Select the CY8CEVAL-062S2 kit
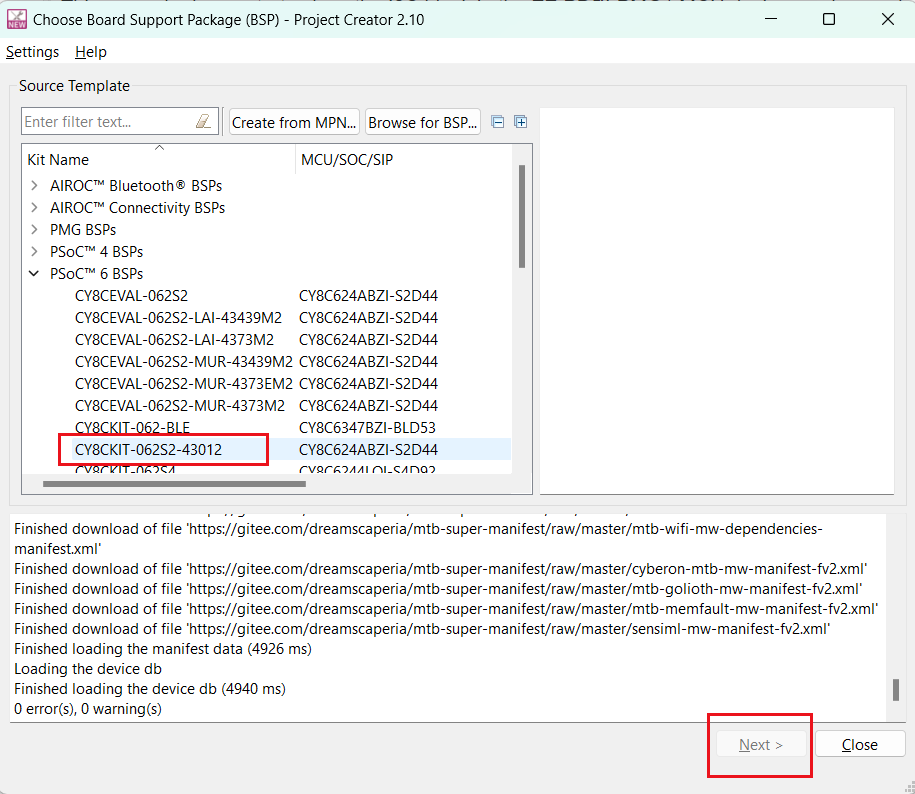The image size is (915, 794). pyautogui.click(x=131, y=296)
